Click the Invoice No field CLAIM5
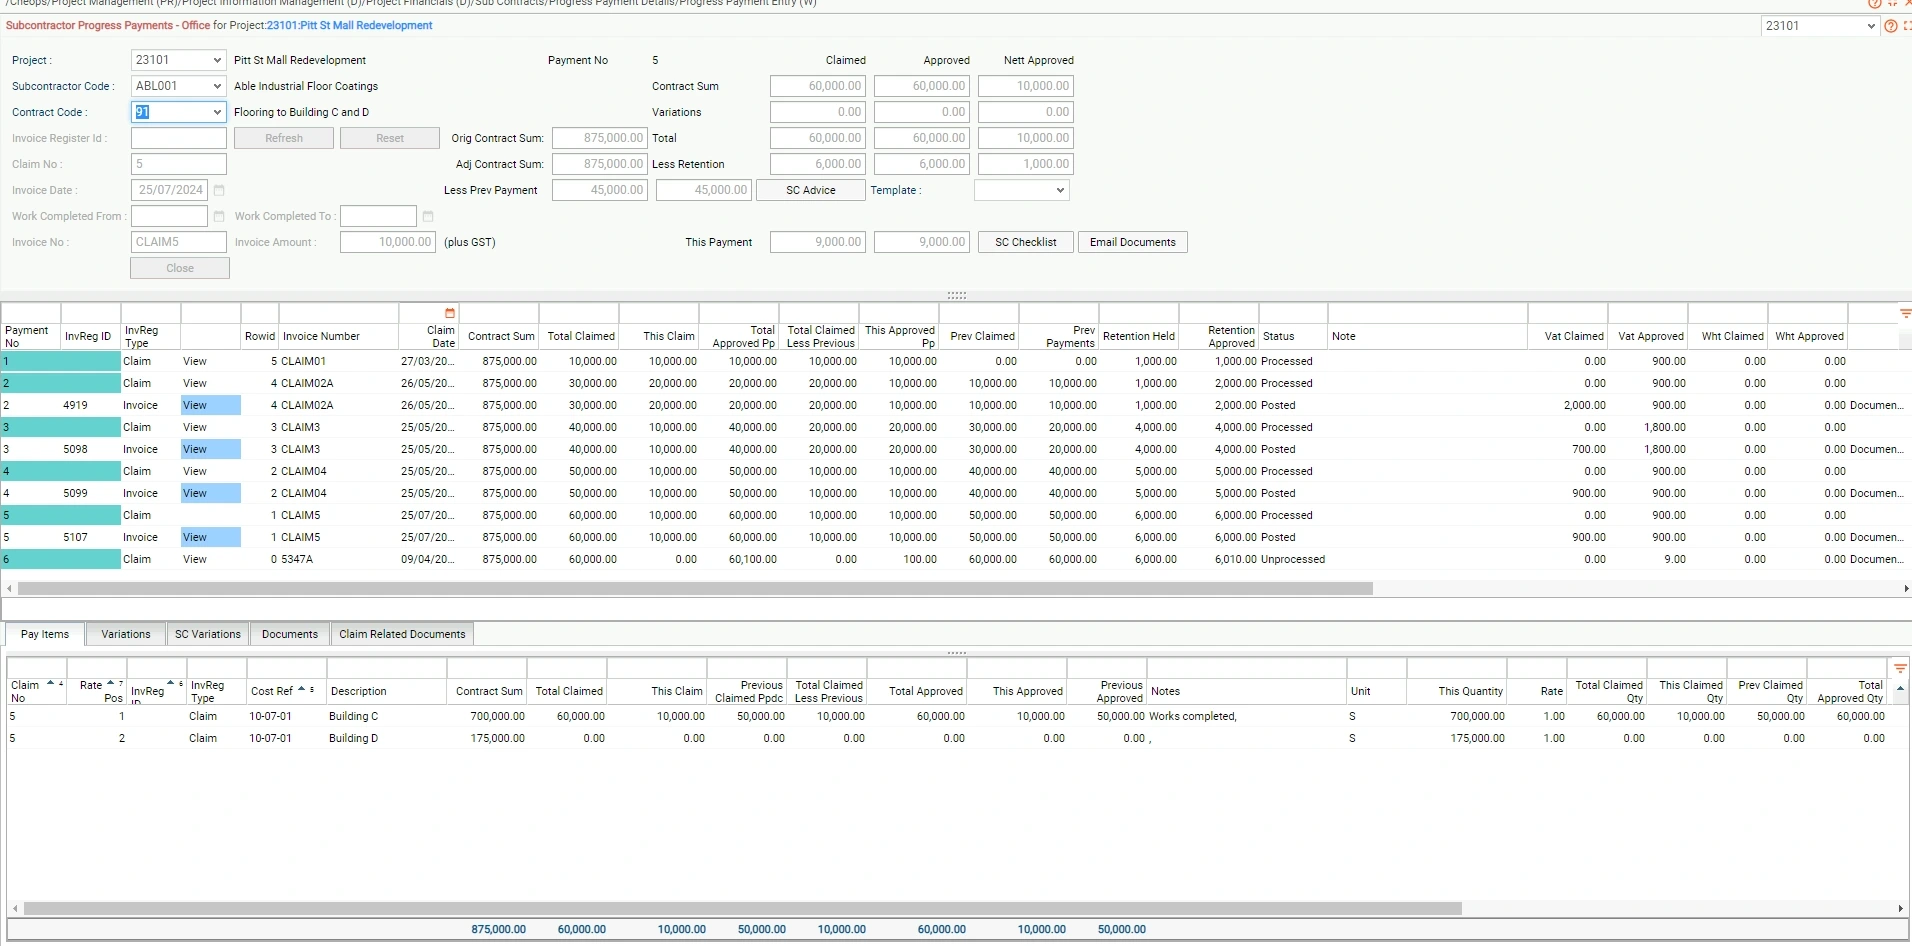The width and height of the screenshot is (1912, 946). 179,242
